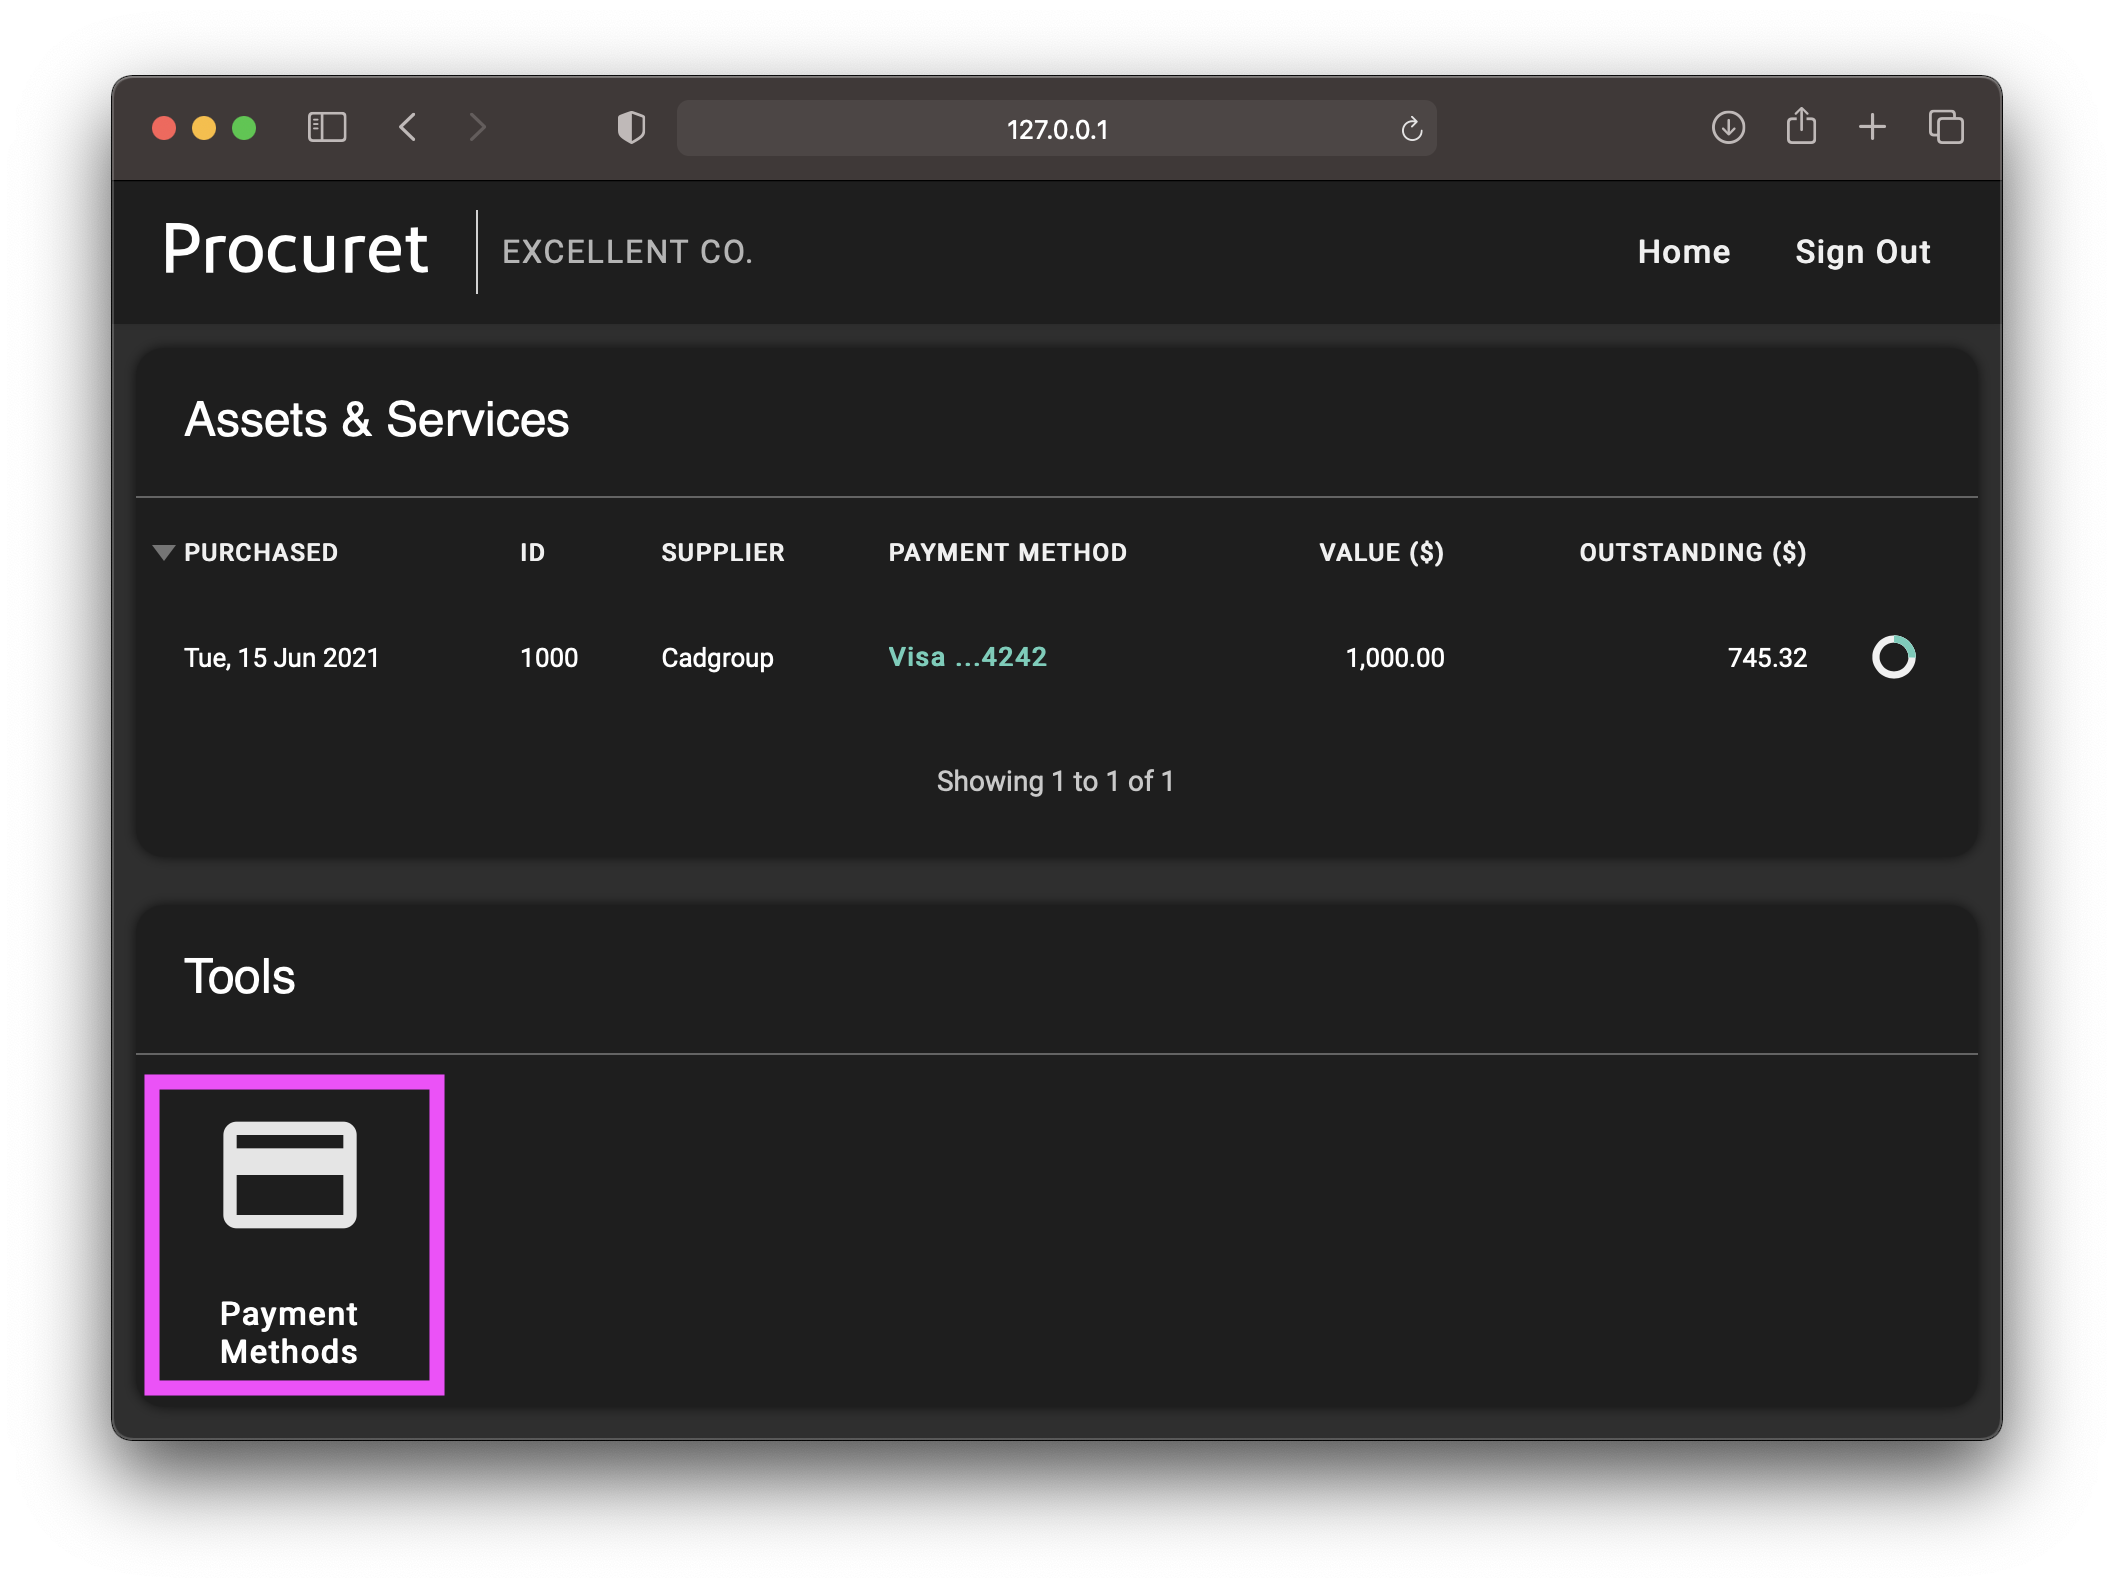The height and width of the screenshot is (1588, 2114).
Task: Click the Value ($) column header
Action: point(1381,553)
